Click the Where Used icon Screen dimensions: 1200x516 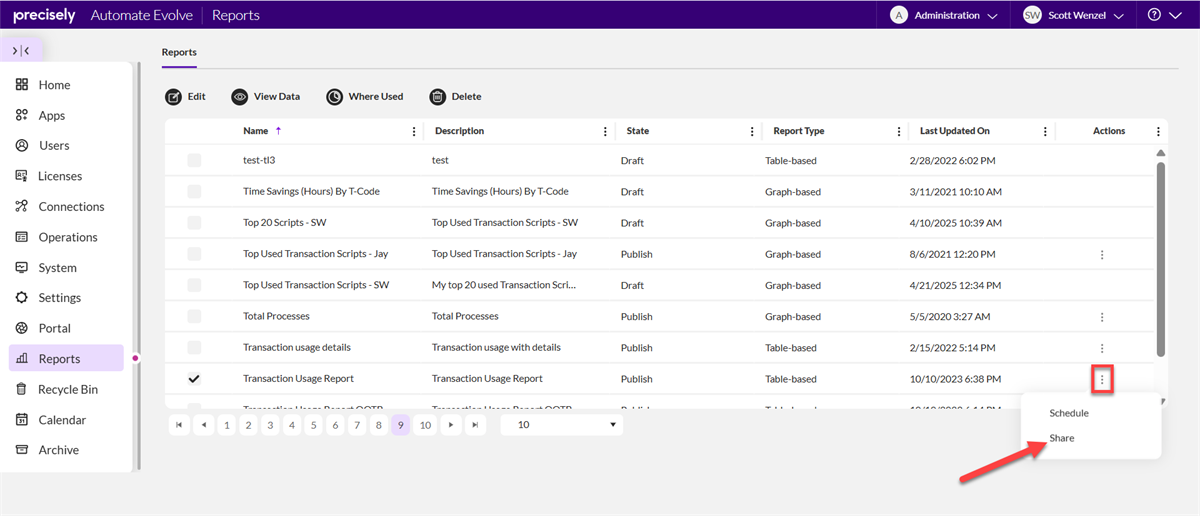click(x=334, y=97)
